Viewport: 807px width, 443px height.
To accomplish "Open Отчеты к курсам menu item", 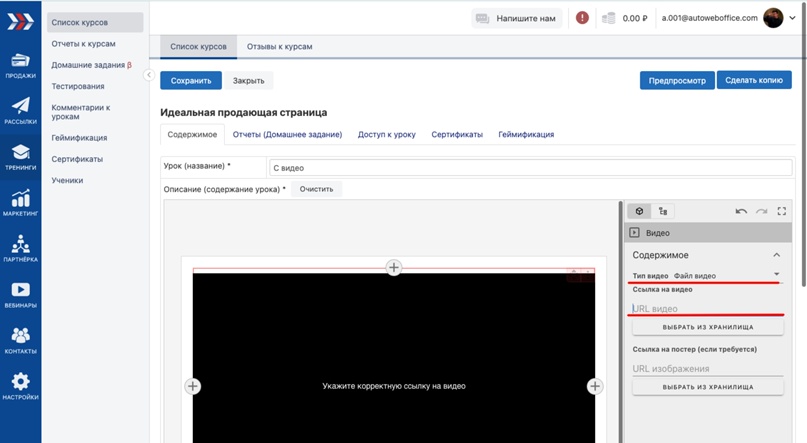I will pos(83,44).
